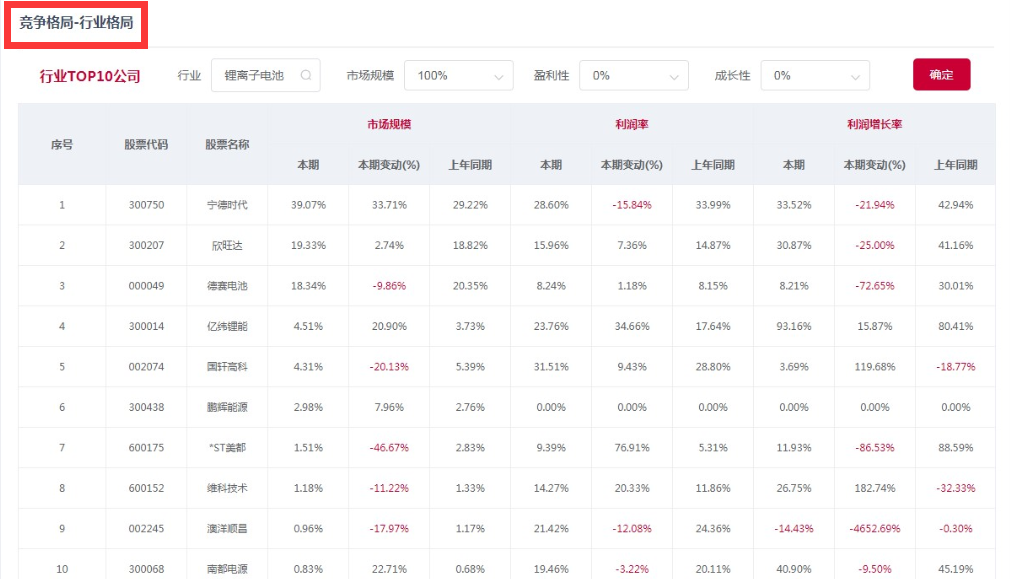Select the 亿纬锂能 row name

coord(227,326)
